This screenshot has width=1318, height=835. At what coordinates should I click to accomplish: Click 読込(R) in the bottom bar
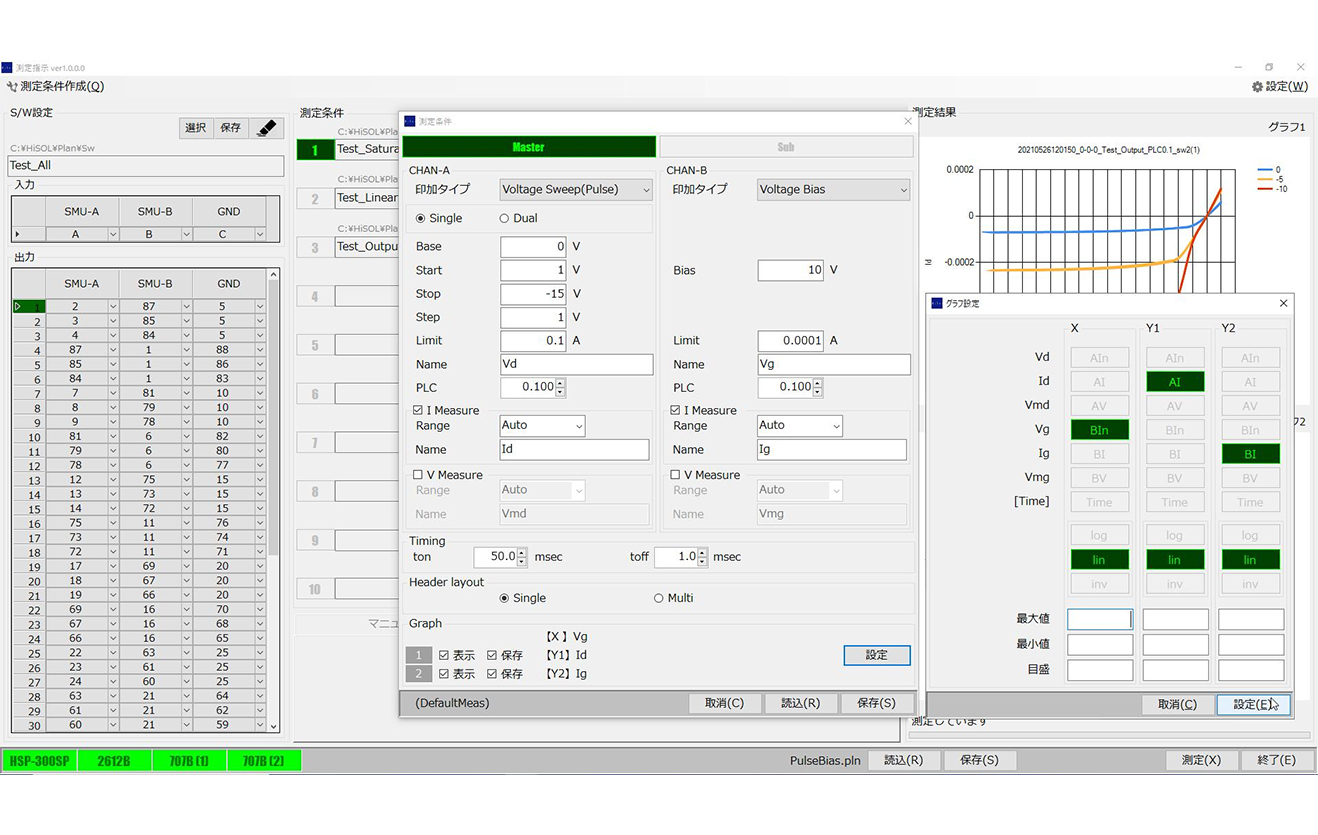pos(903,760)
